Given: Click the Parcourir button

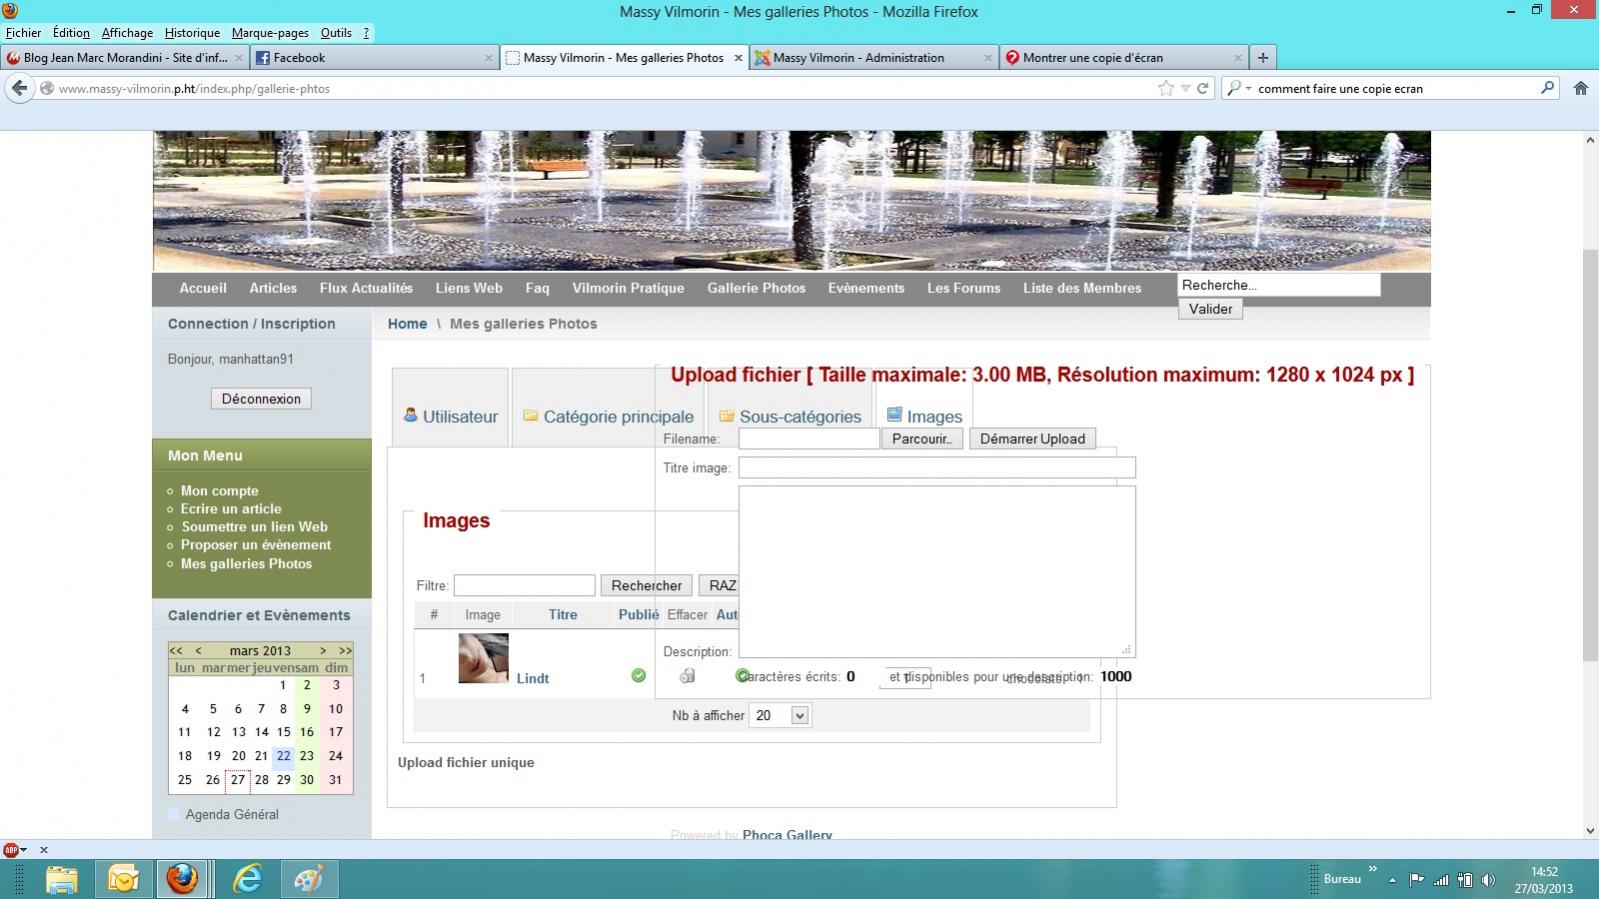Looking at the screenshot, I should (x=922, y=438).
